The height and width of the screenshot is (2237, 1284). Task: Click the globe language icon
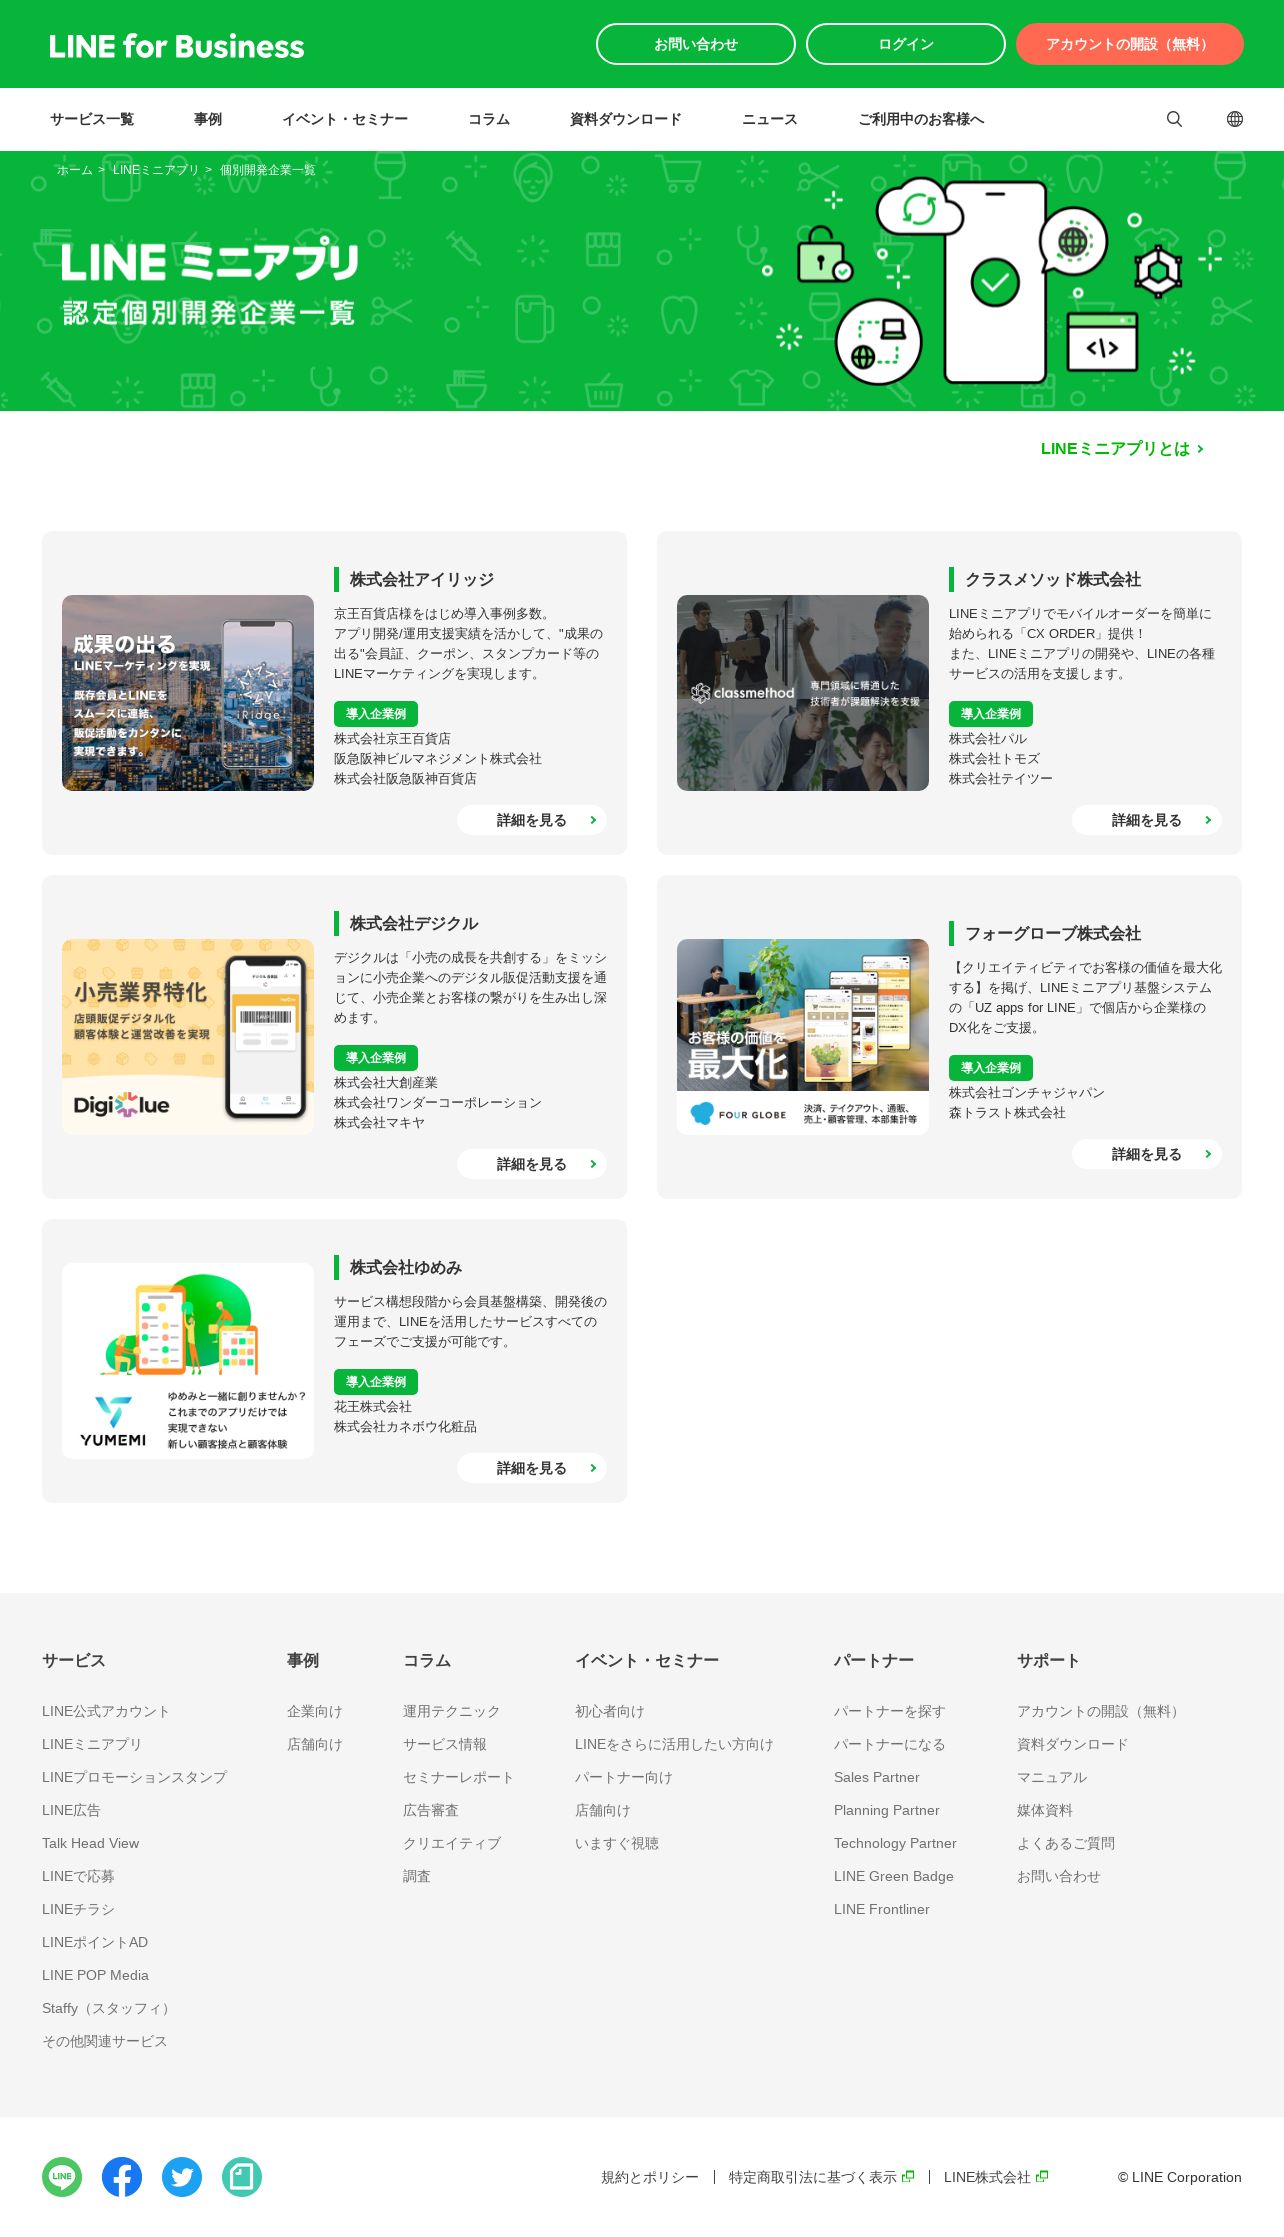click(x=1235, y=119)
